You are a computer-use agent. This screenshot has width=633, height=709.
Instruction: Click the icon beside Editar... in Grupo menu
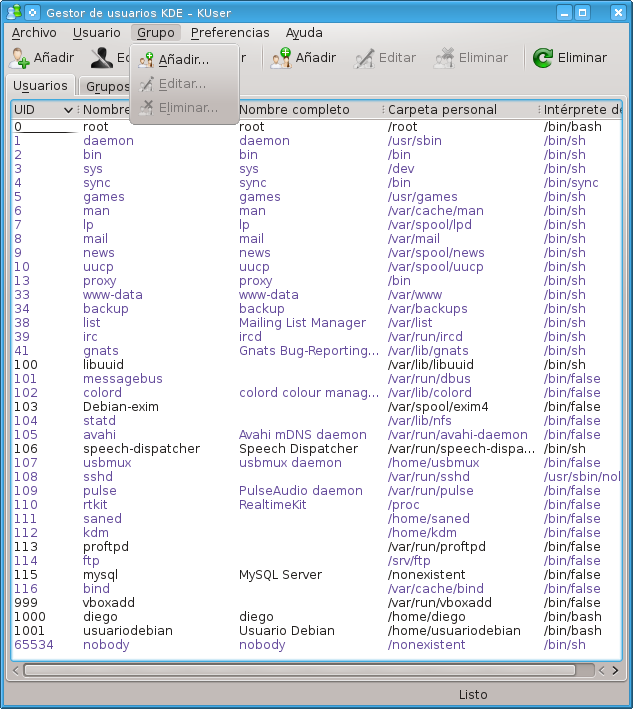146,84
